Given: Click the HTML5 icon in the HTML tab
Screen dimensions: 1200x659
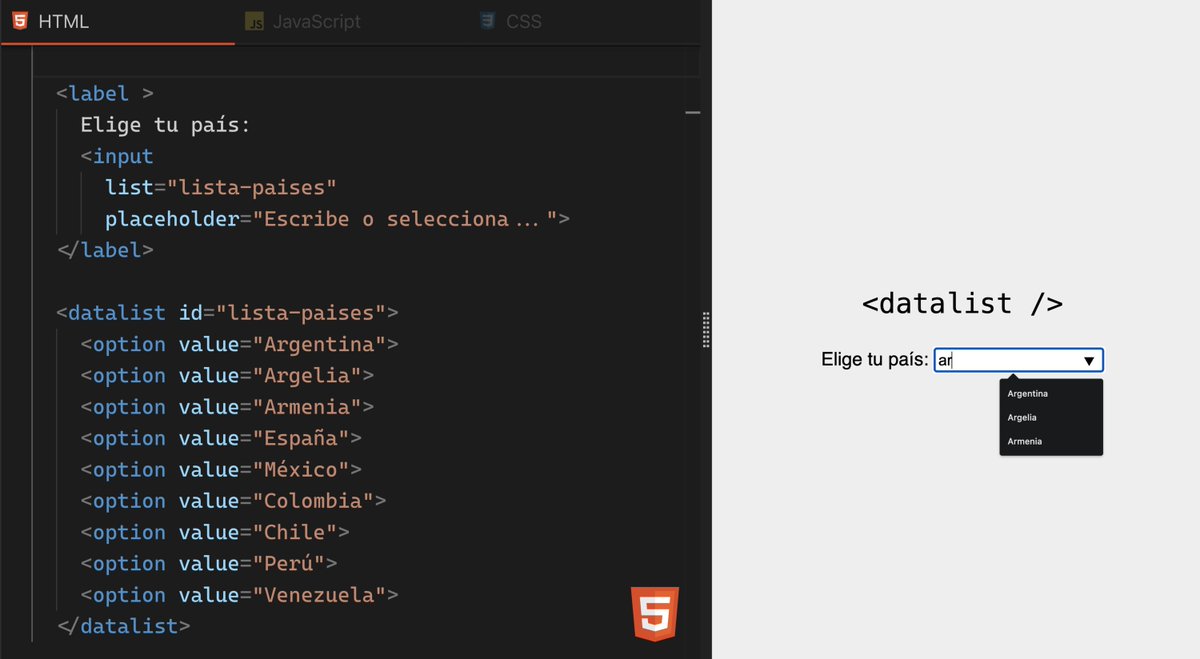Looking at the screenshot, I should (x=20, y=21).
